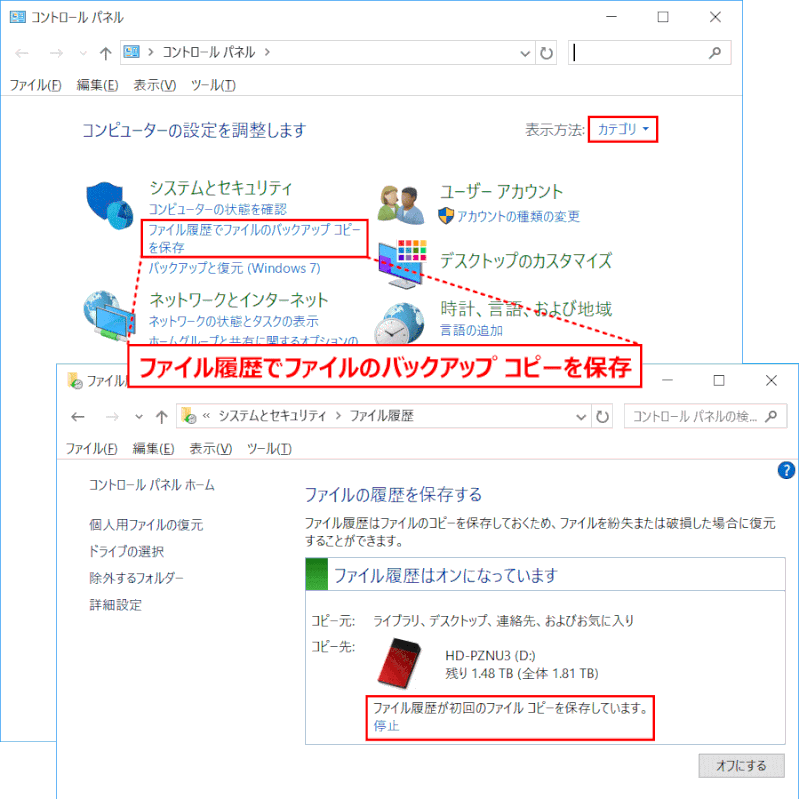Click コントロール パネル breadcrumb in address bar

(209, 52)
